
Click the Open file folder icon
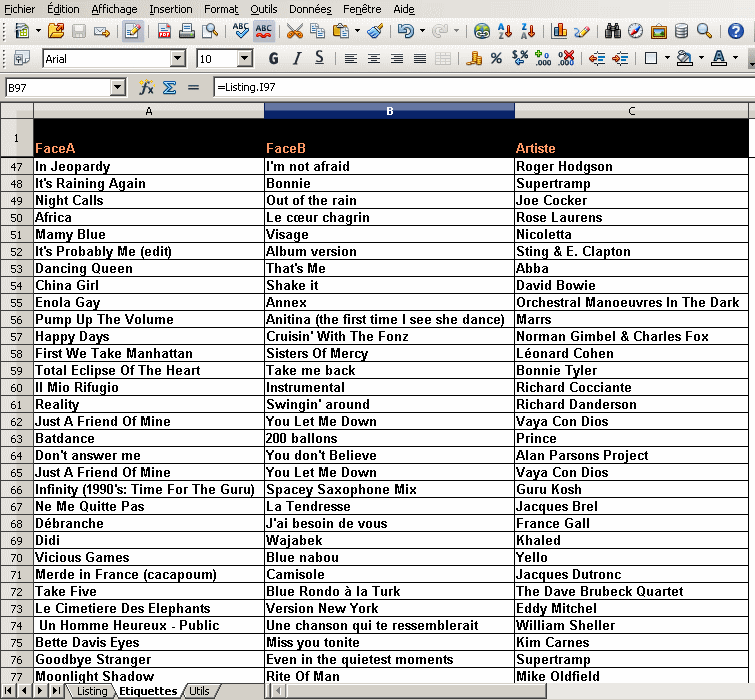pos(56,31)
